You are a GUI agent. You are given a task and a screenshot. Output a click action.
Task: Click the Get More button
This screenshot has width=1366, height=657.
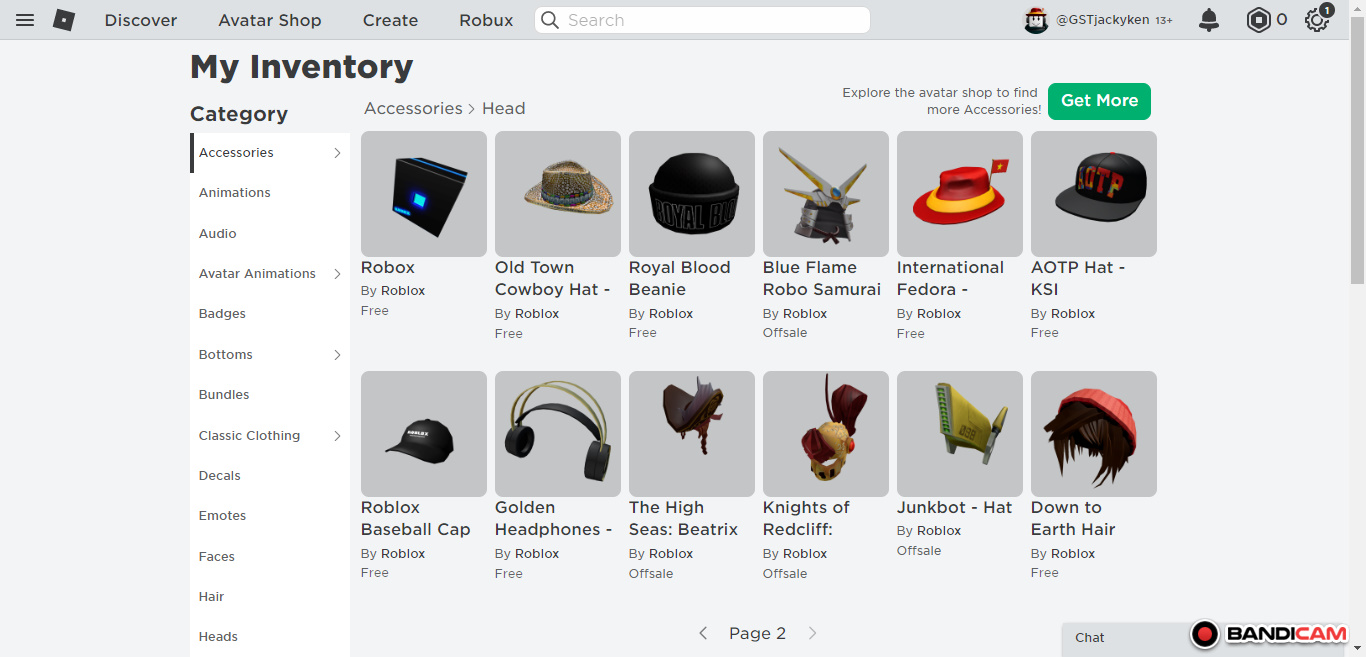click(x=1099, y=101)
